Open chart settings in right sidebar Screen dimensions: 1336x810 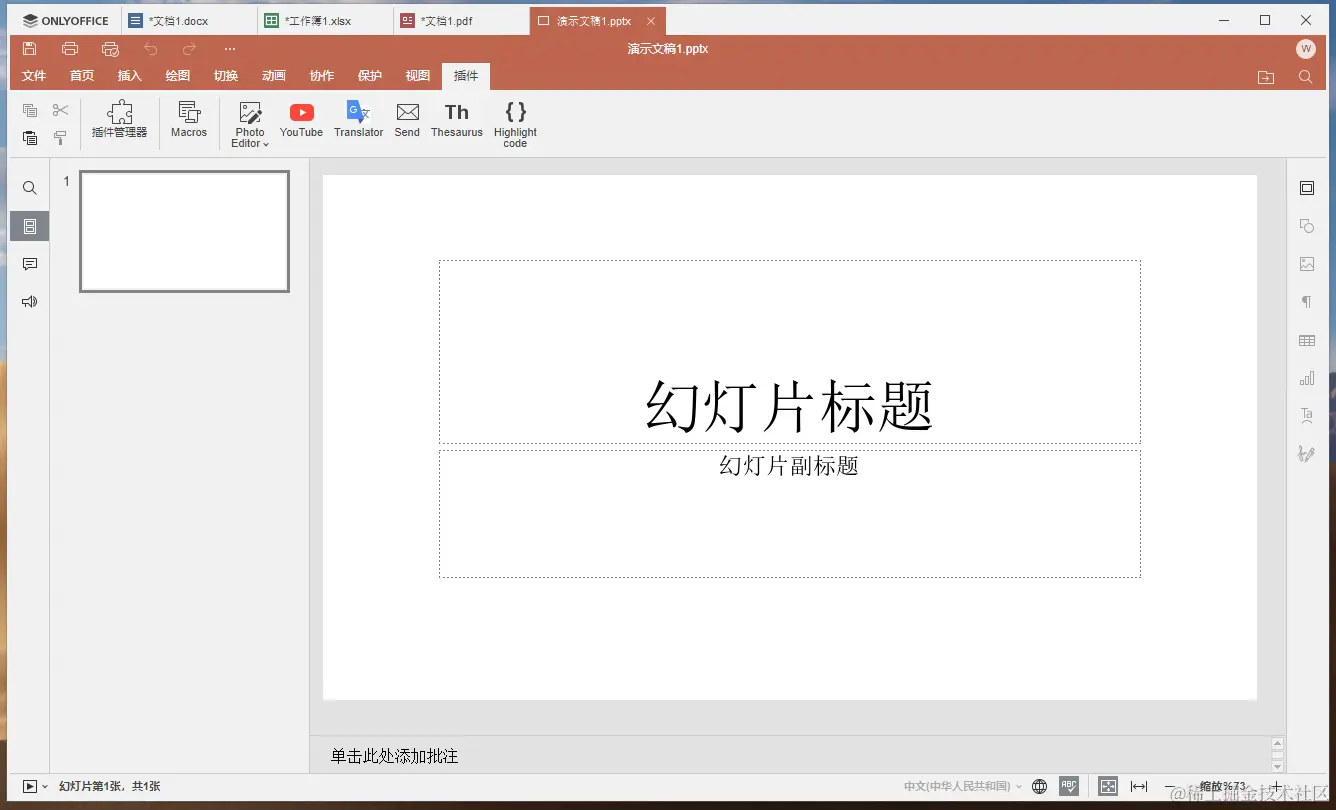pos(1307,378)
